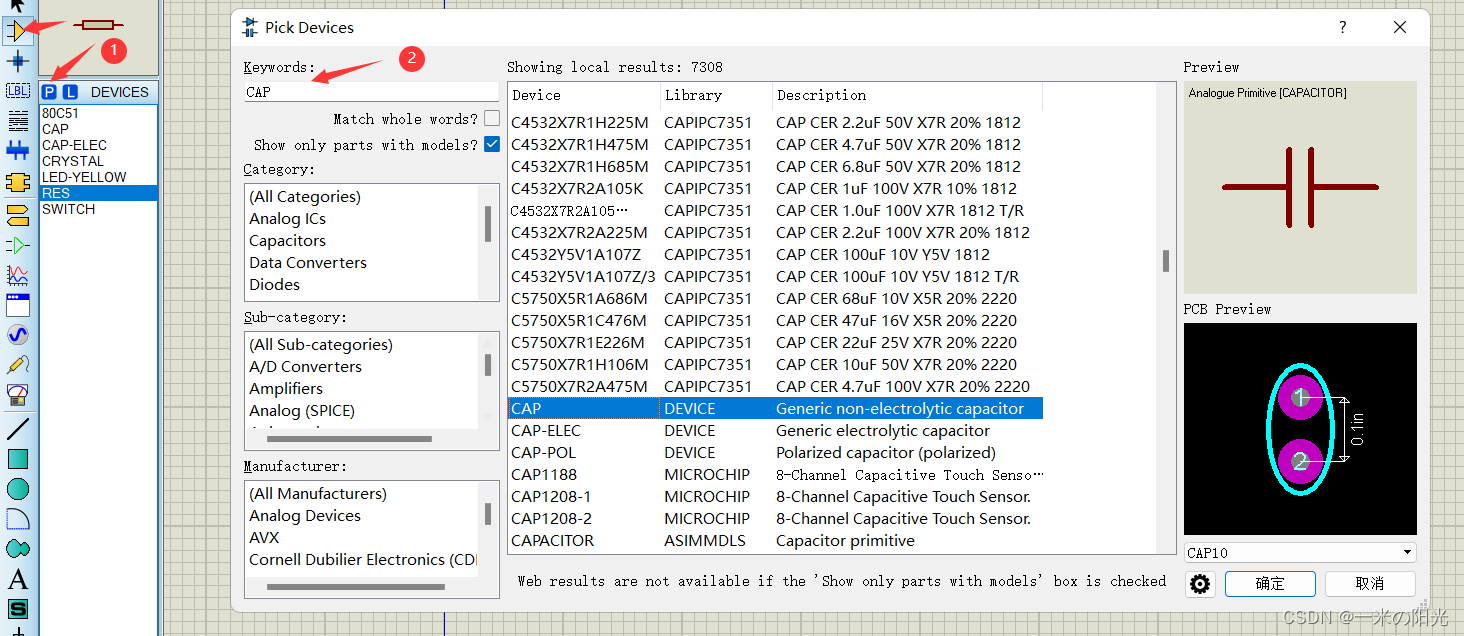Select 80C51 in the DEVICES list

[x=98, y=113]
